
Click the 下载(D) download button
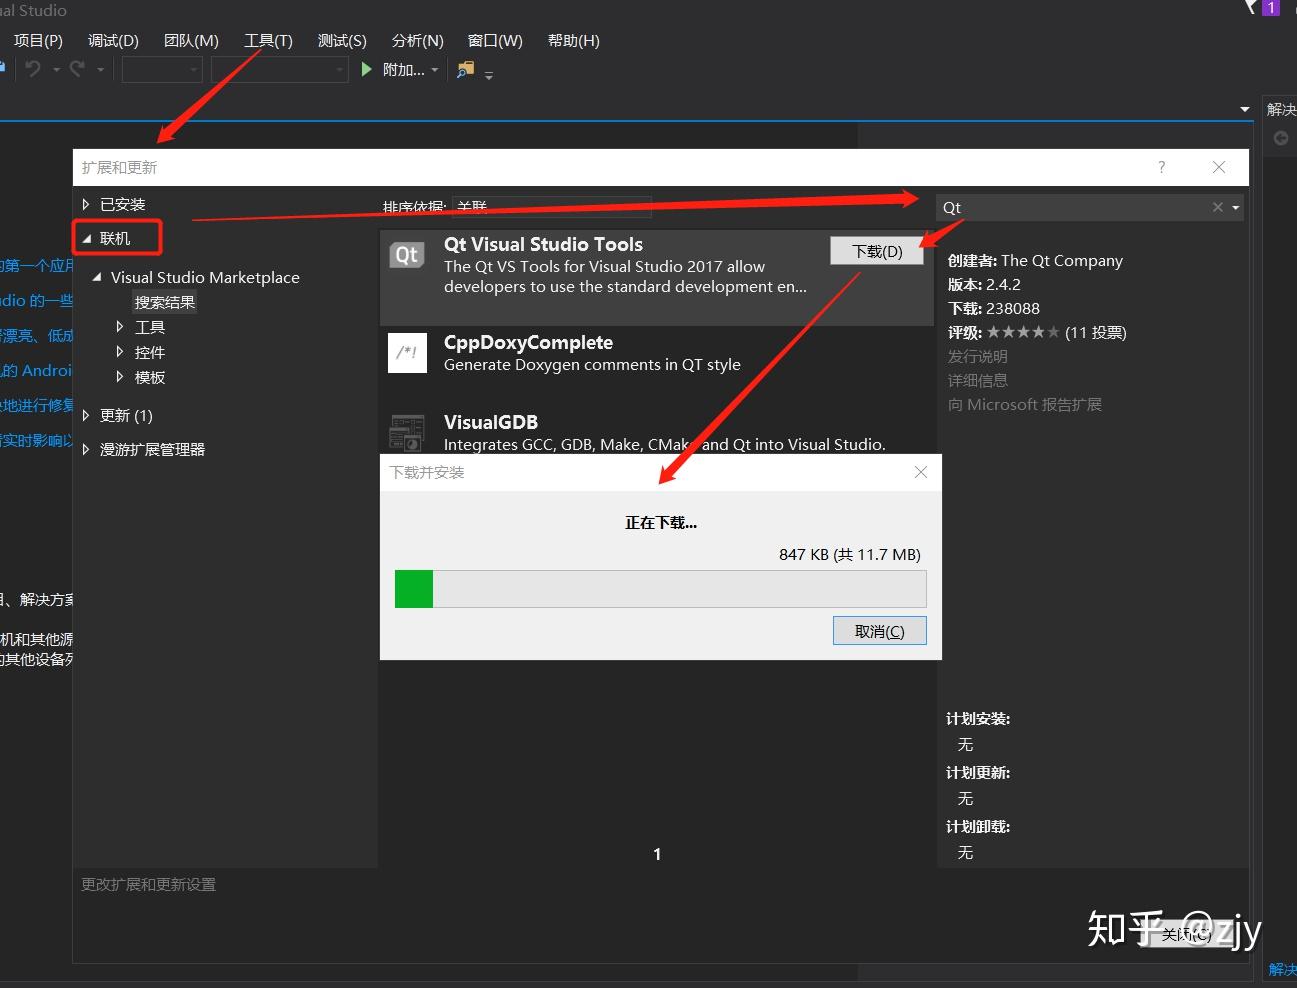877,251
